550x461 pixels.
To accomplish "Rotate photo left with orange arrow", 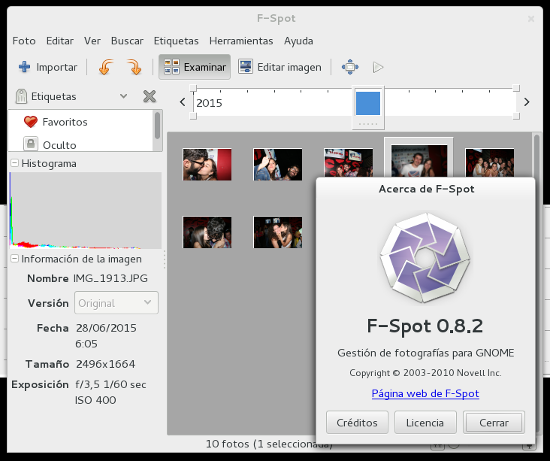I will [x=106, y=67].
